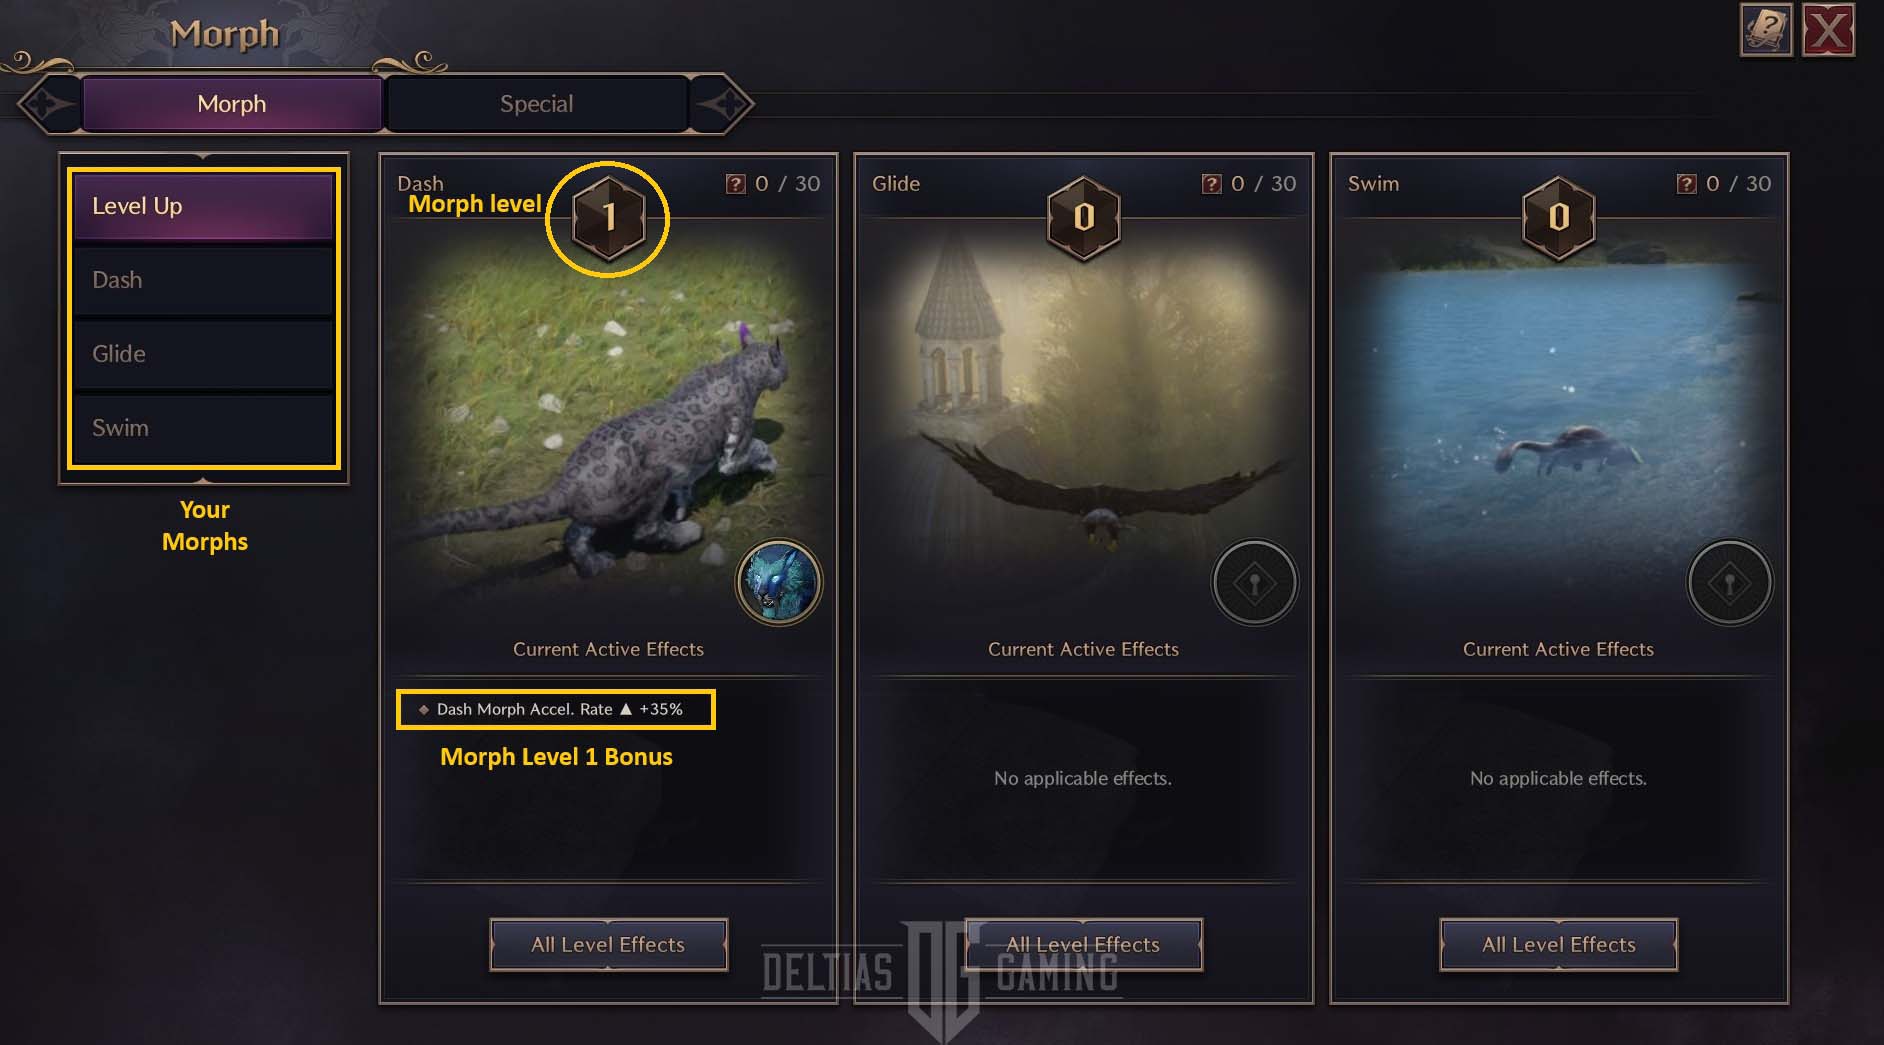The height and width of the screenshot is (1045, 1884).
Task: Select Level Up in the sidebar
Action: (x=203, y=206)
